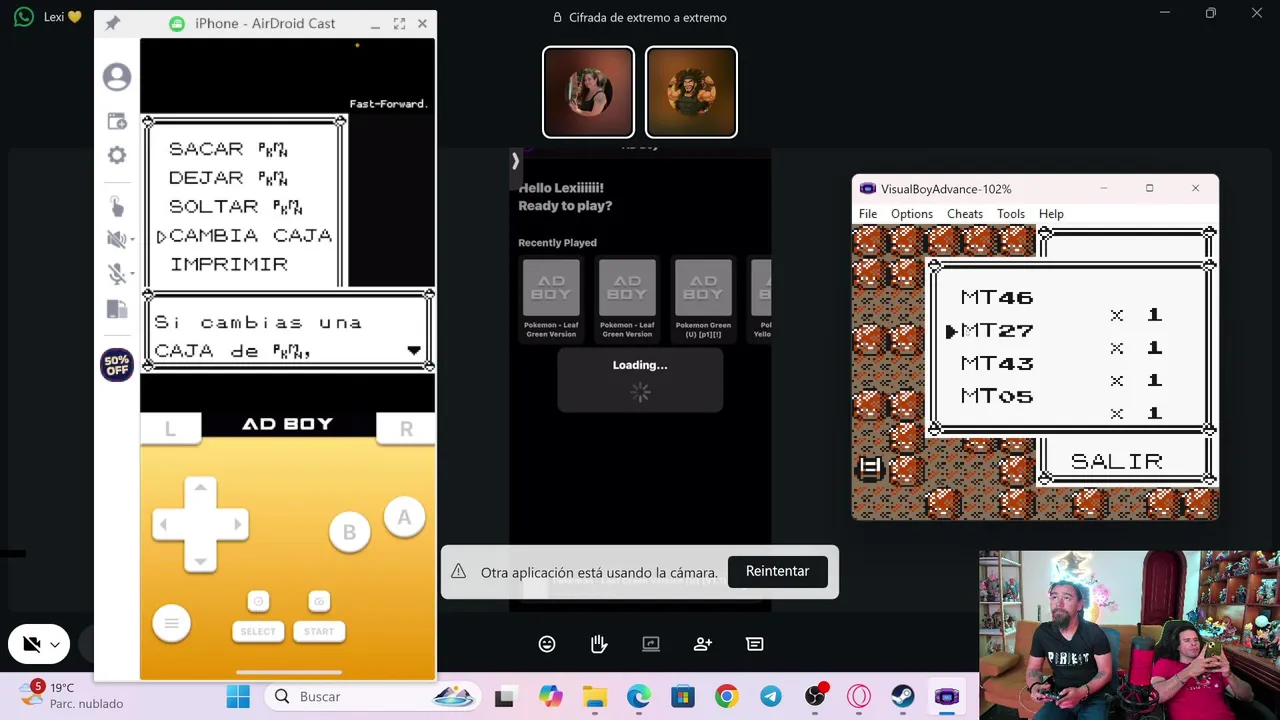The width and height of the screenshot is (1280, 720).
Task: Tap the icon above SELECT on the emulator
Action: [x=258, y=601]
